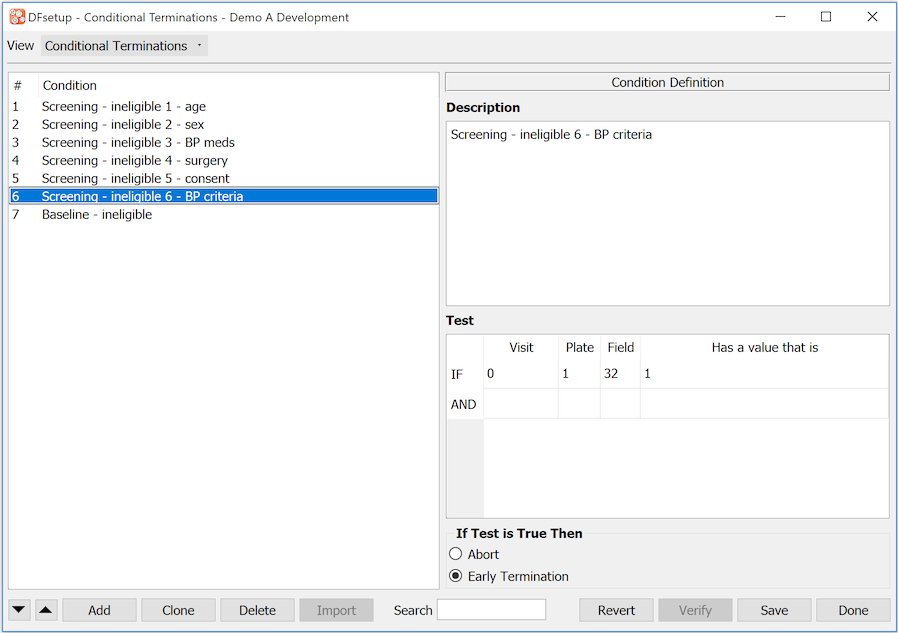This screenshot has height=633, width=898.
Task: Click the Condition column header
Action: click(x=70, y=86)
